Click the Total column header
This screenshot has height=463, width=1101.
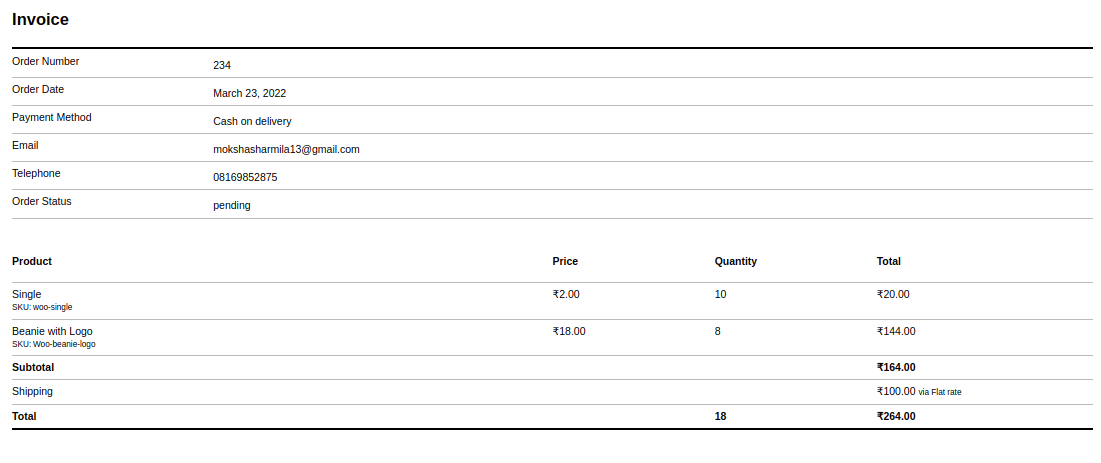click(x=889, y=261)
